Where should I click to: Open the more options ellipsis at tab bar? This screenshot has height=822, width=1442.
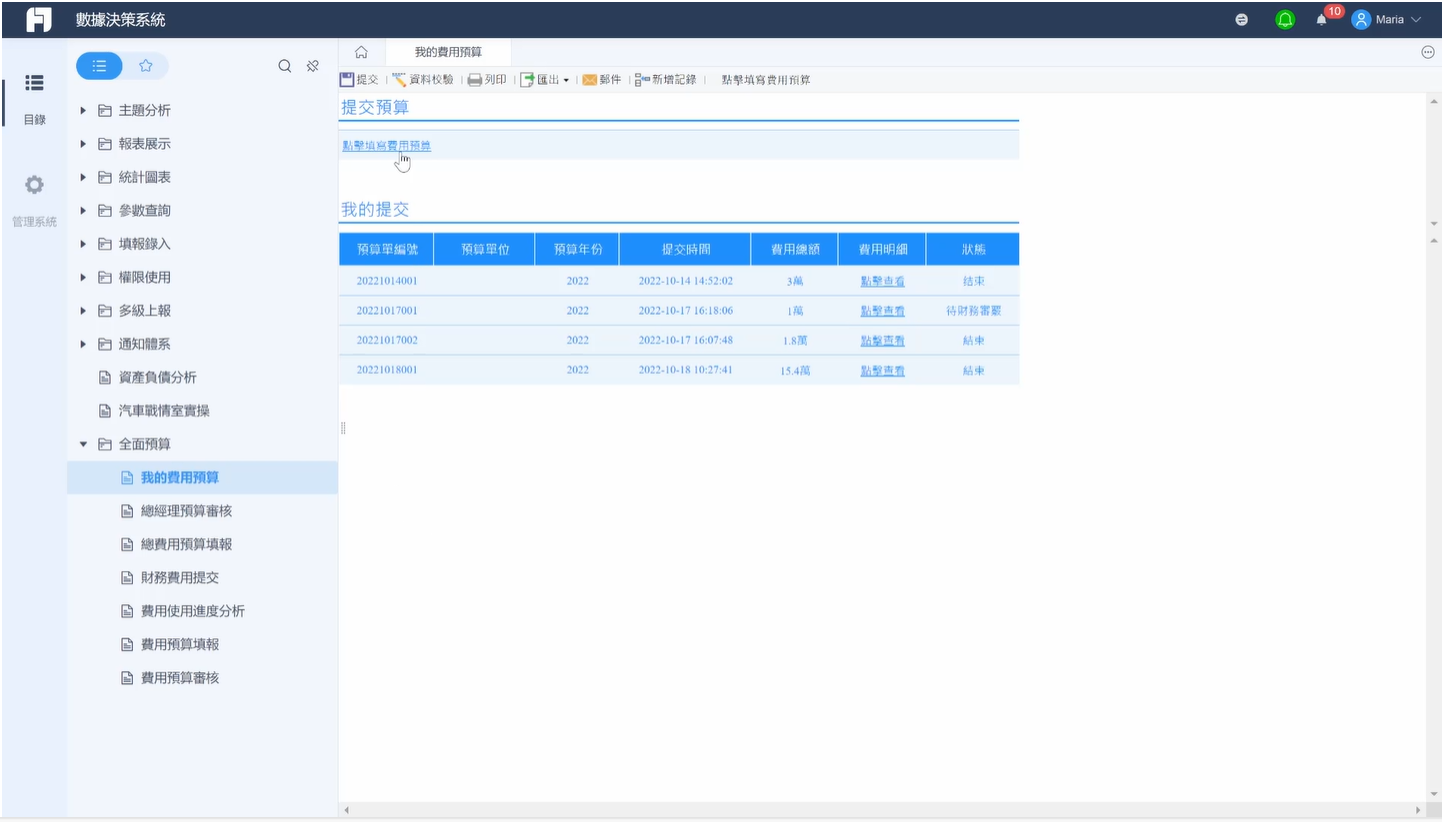coord(1427,52)
